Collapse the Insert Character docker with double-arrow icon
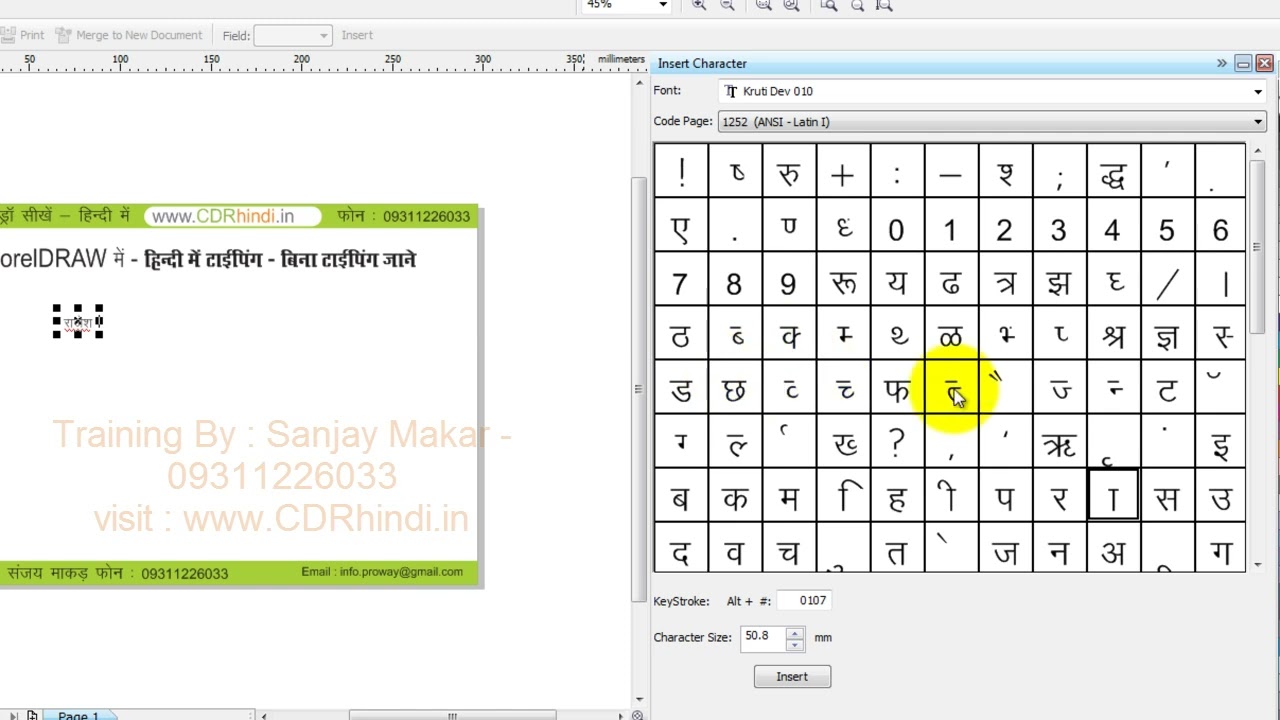This screenshot has width=1280, height=720. [1221, 63]
